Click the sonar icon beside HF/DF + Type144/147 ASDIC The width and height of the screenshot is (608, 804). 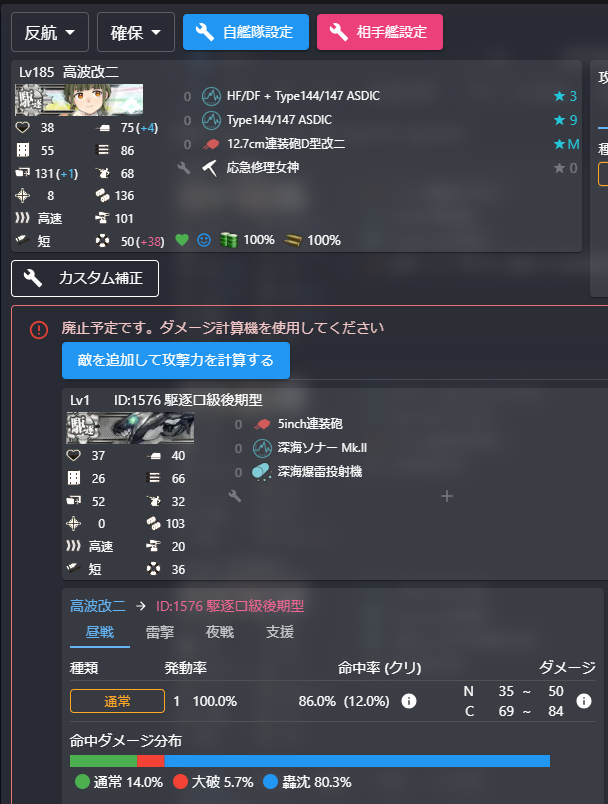(211, 96)
